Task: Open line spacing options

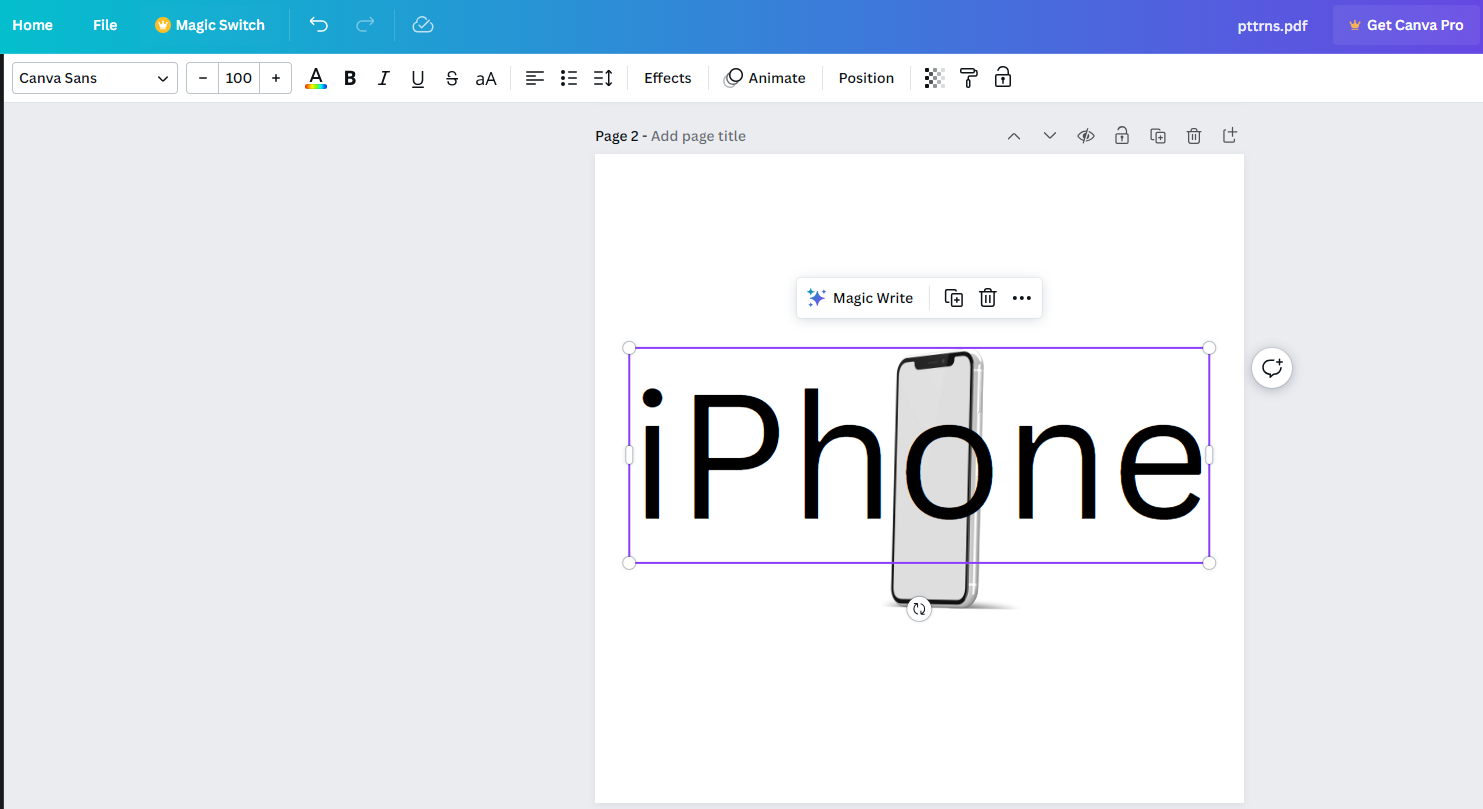Action: (603, 78)
